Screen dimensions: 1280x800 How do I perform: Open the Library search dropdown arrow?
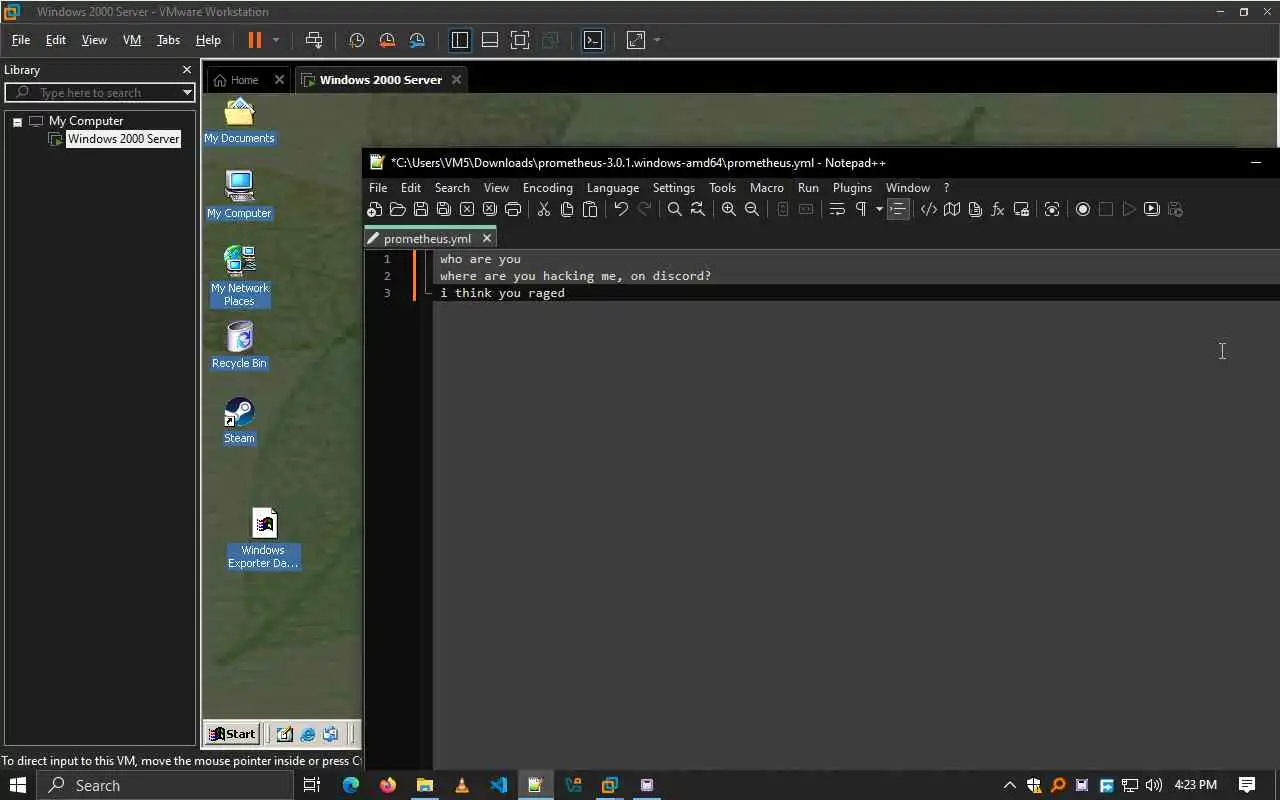click(x=187, y=92)
